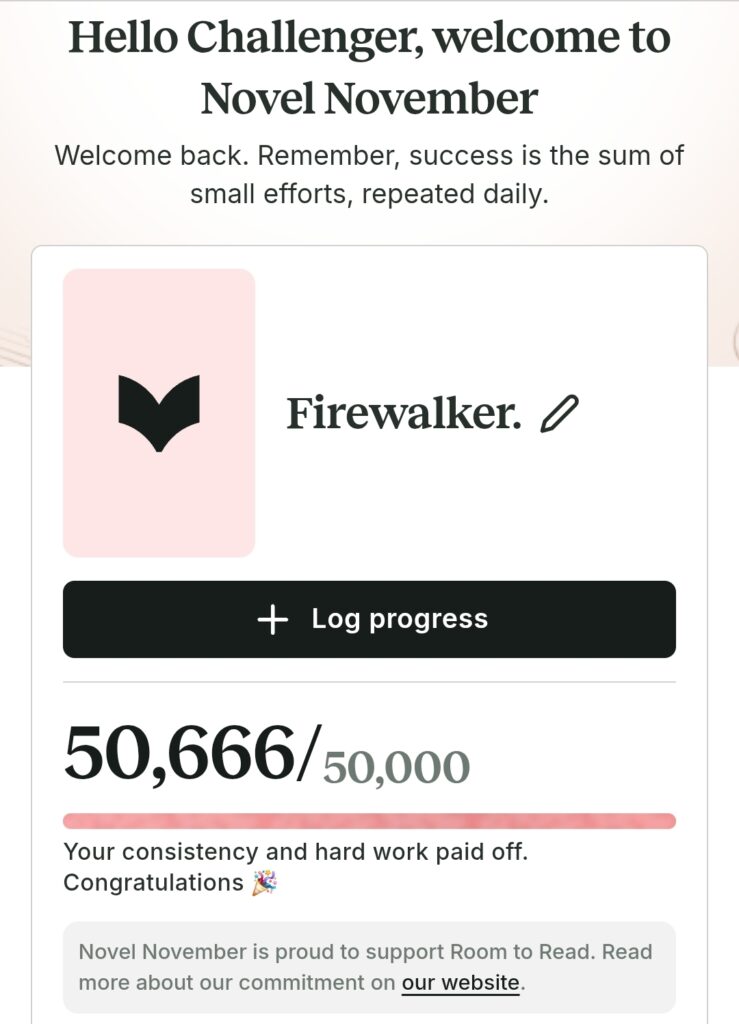Click the "Welcome back" motivational subtitle
Screen dimensions: 739x1024
pyautogui.click(x=369, y=174)
